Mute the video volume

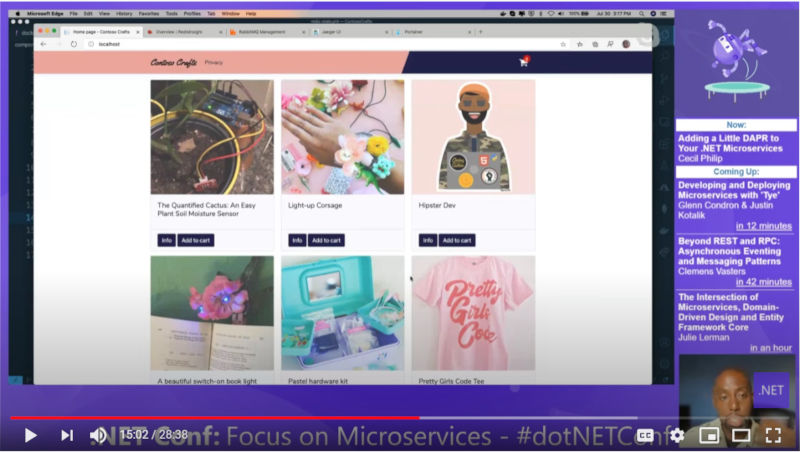(x=98, y=435)
